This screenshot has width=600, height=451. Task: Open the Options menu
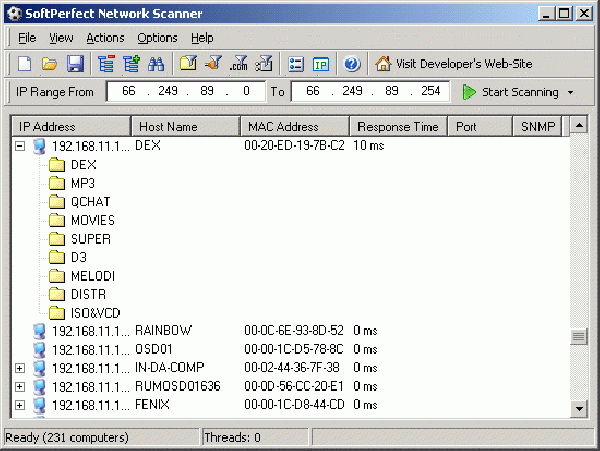point(157,38)
